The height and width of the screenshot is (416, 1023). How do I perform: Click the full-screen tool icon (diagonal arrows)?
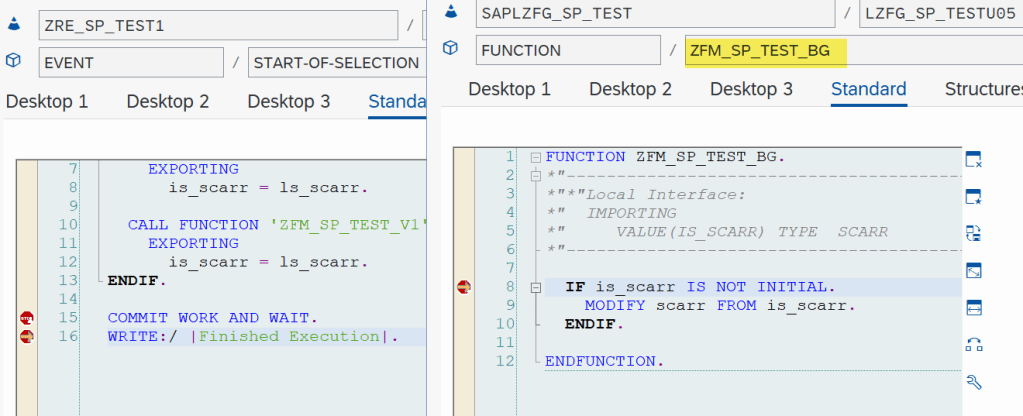point(973,271)
